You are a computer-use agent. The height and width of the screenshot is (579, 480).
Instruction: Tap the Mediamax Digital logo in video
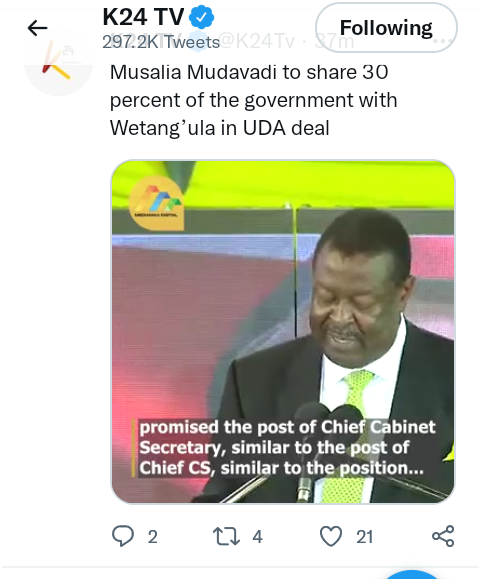point(157,203)
